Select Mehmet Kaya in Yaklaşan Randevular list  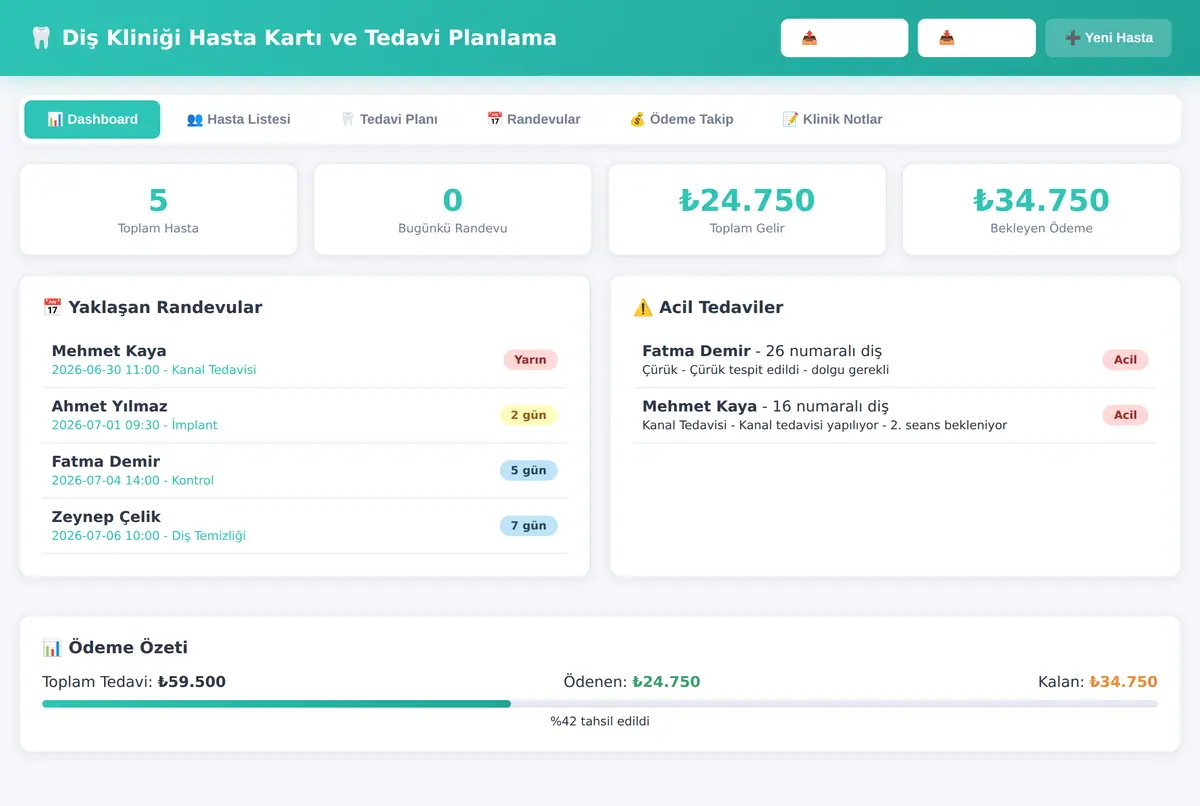(x=109, y=351)
